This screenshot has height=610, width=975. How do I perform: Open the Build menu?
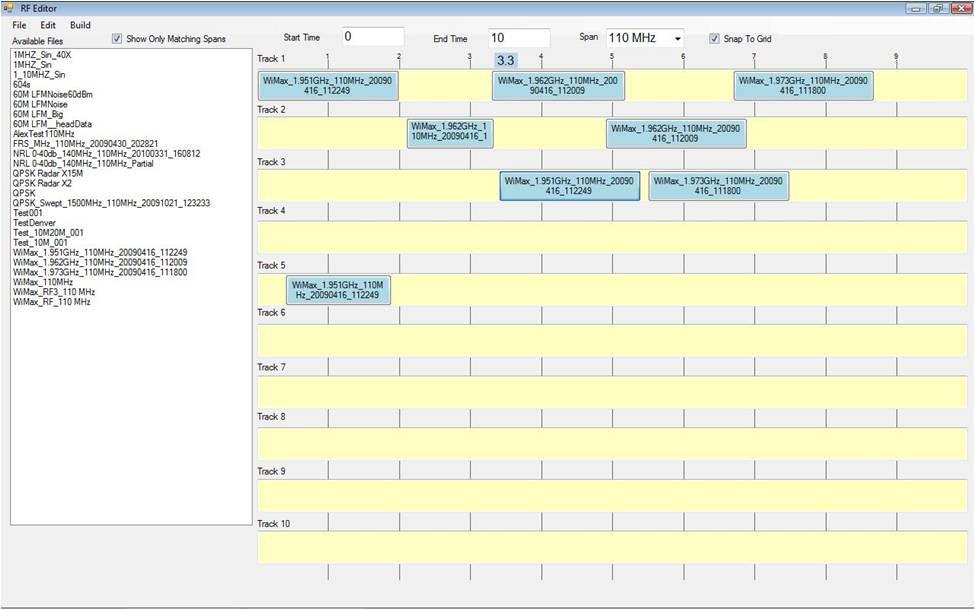pyautogui.click(x=80, y=25)
